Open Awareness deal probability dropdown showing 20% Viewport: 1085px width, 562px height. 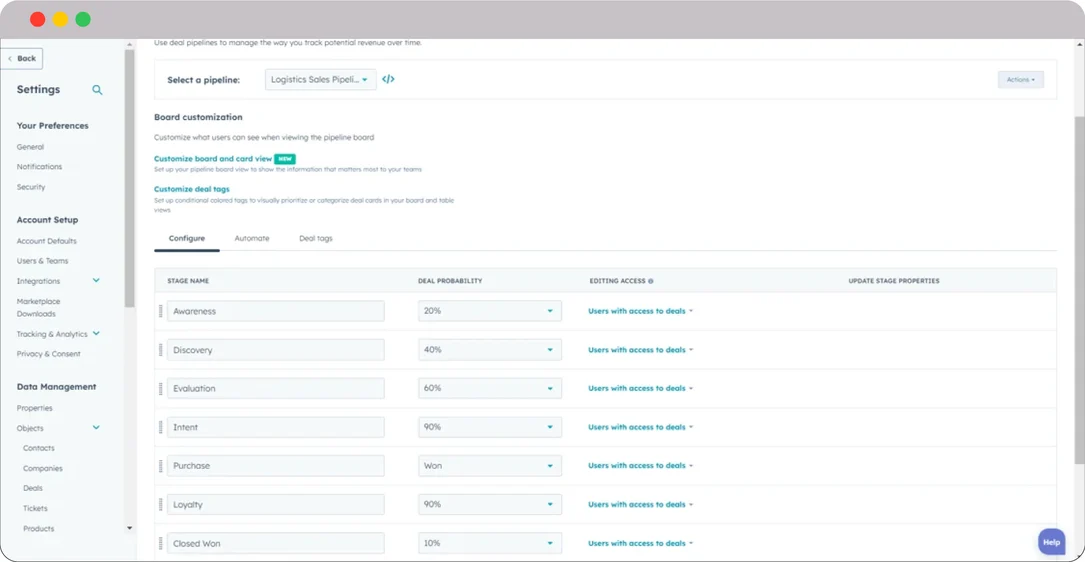[490, 311]
